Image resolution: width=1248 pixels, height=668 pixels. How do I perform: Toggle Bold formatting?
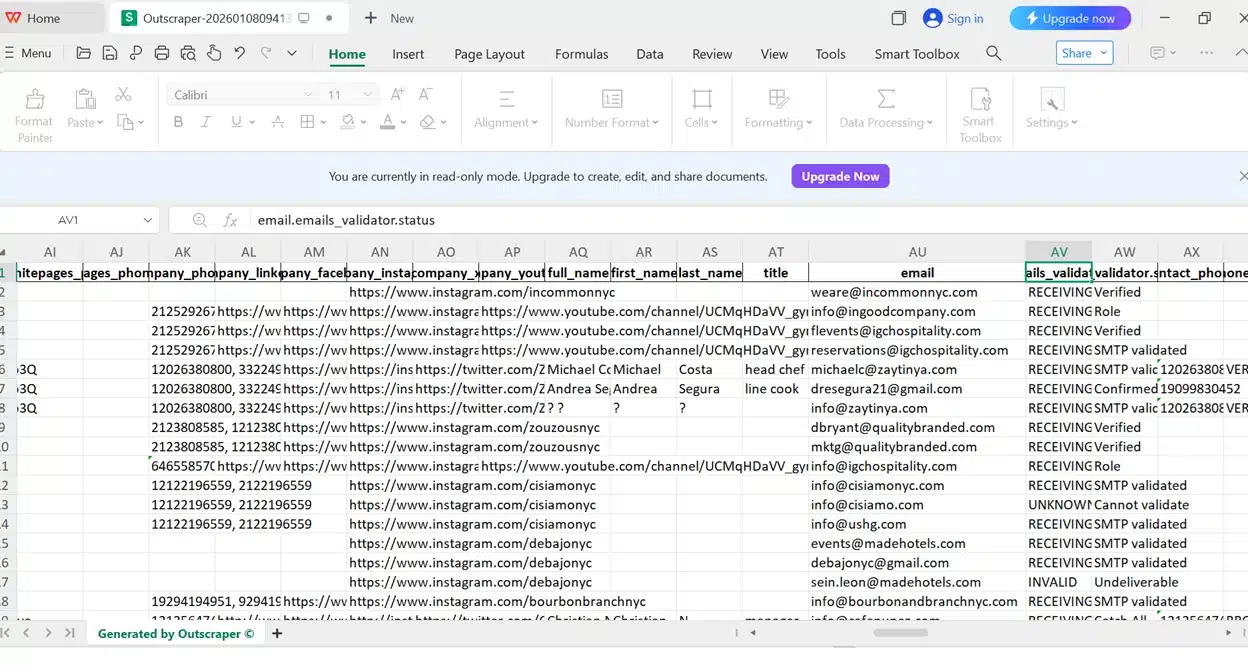point(178,122)
